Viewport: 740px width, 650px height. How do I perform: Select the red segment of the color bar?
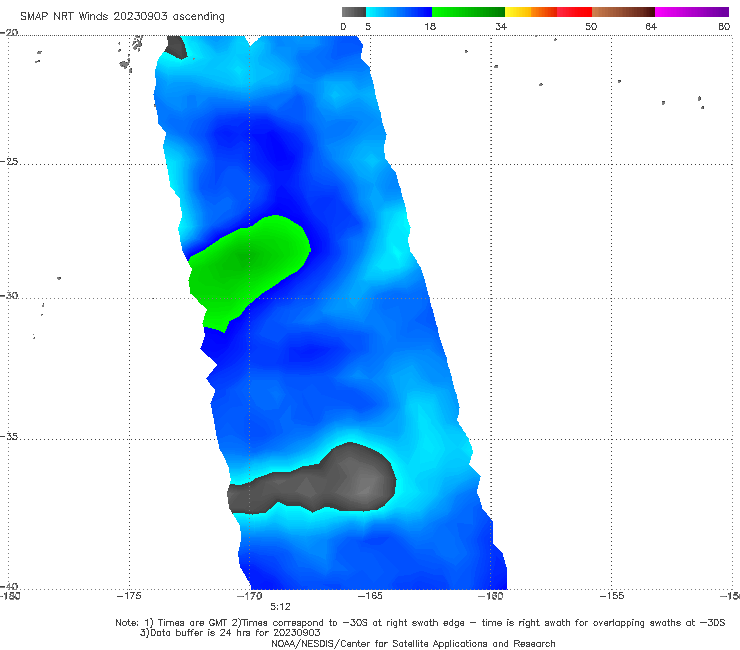[574, 12]
